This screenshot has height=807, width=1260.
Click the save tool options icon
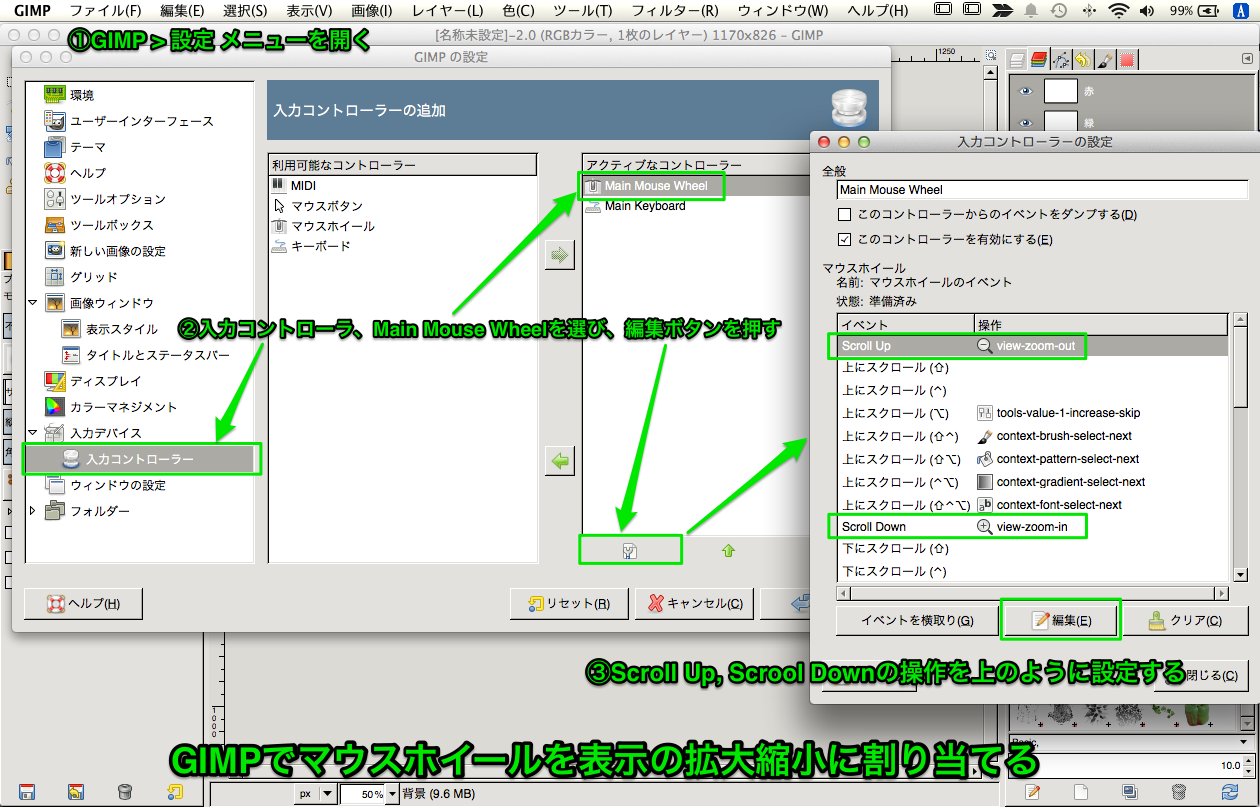pyautogui.click(x=27, y=792)
